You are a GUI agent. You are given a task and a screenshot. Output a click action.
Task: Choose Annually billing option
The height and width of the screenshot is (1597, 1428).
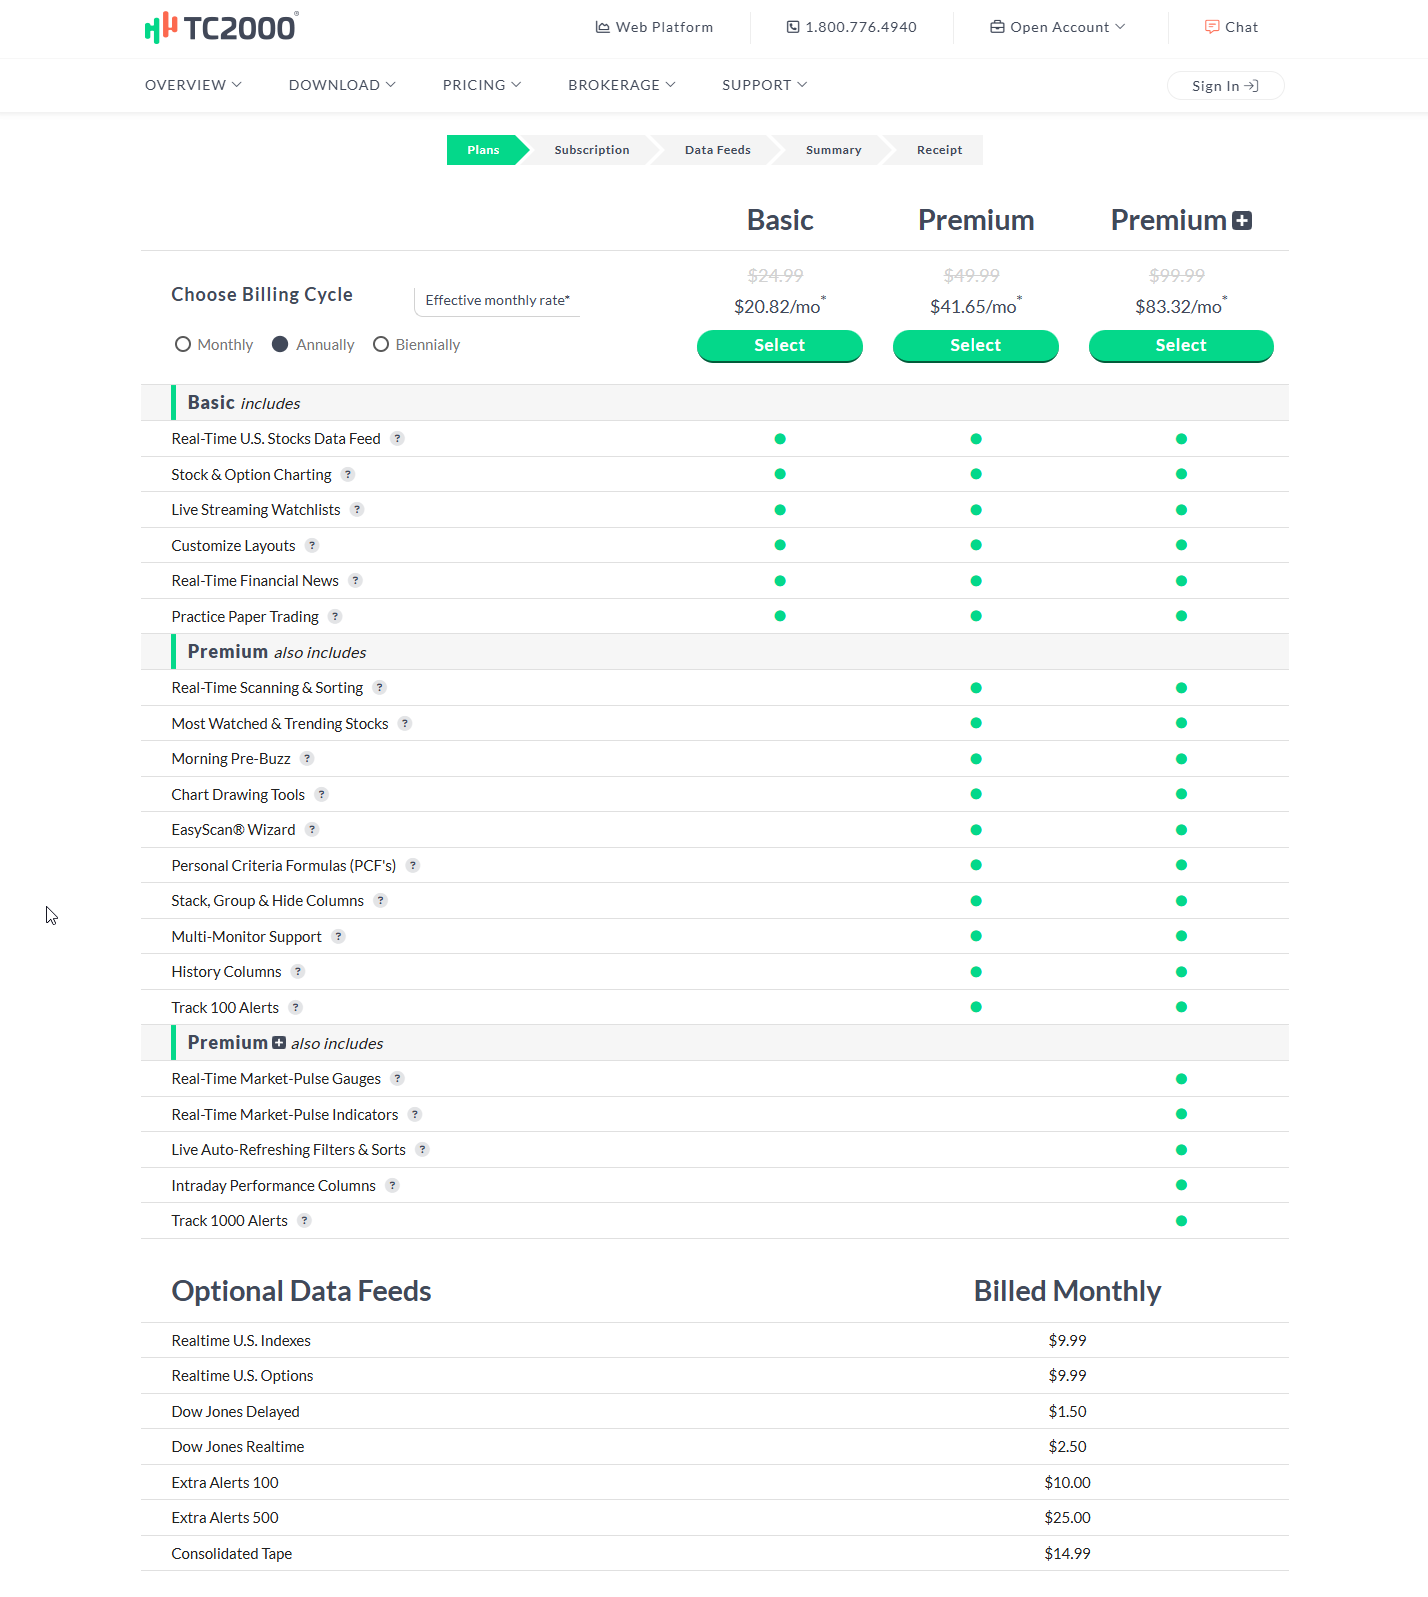[280, 345]
